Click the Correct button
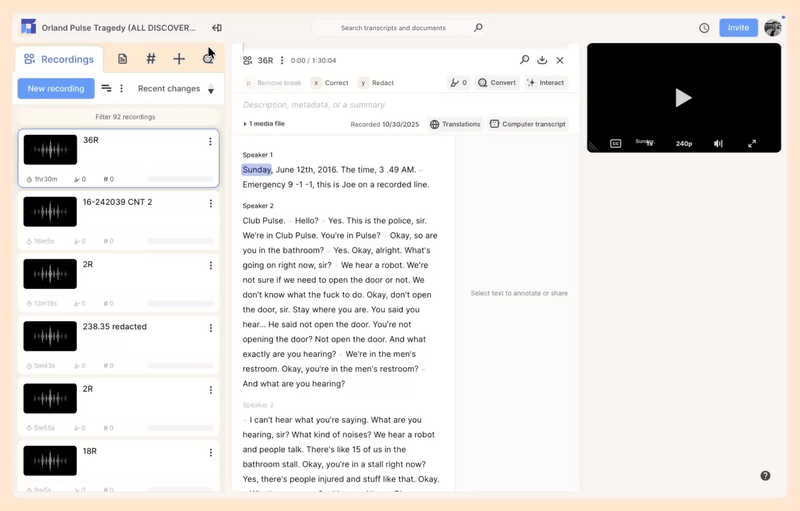The height and width of the screenshot is (511, 800). [331, 83]
